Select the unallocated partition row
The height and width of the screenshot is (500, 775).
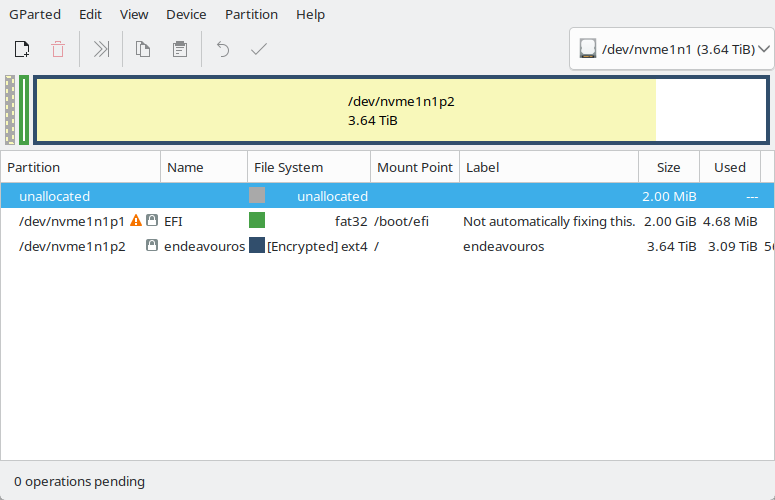pyautogui.click(x=387, y=196)
